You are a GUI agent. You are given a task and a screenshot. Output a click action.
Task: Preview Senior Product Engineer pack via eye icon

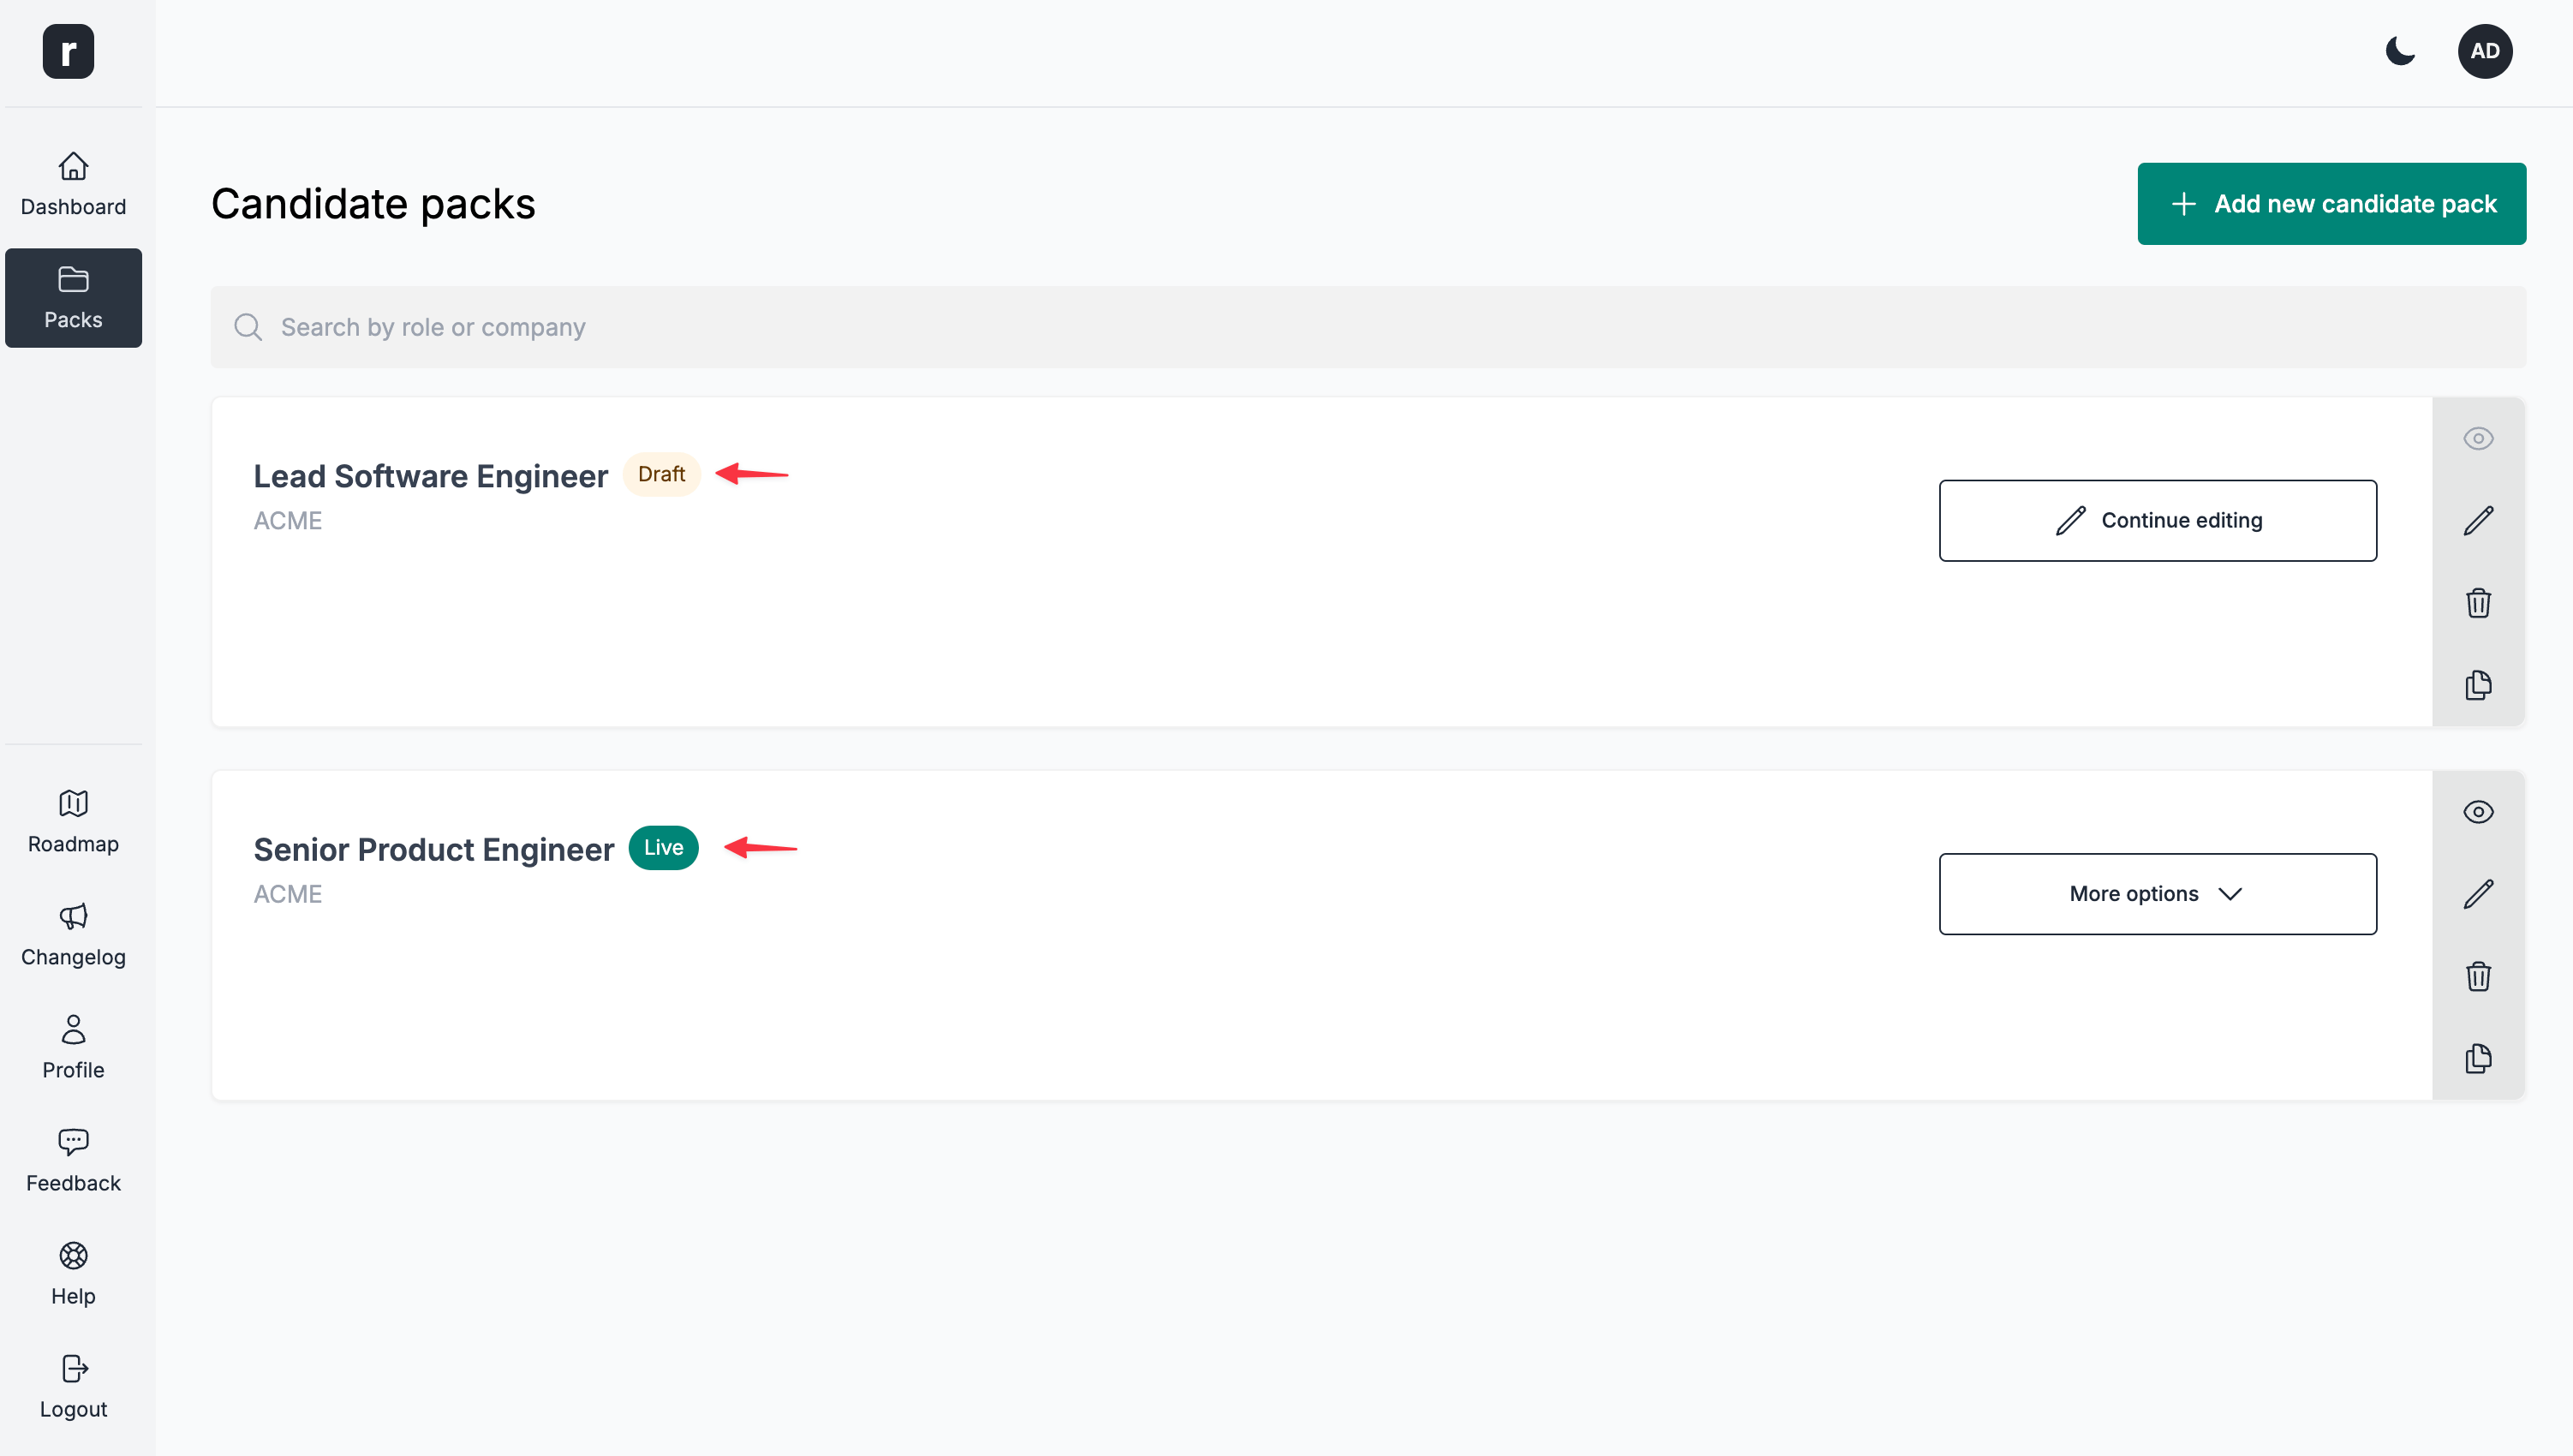[2479, 811]
